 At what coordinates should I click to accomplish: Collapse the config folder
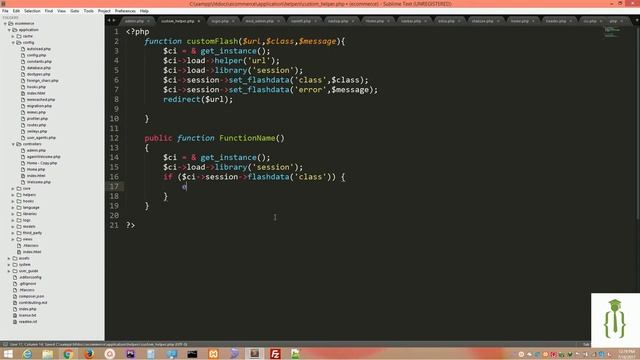[x=13, y=42]
